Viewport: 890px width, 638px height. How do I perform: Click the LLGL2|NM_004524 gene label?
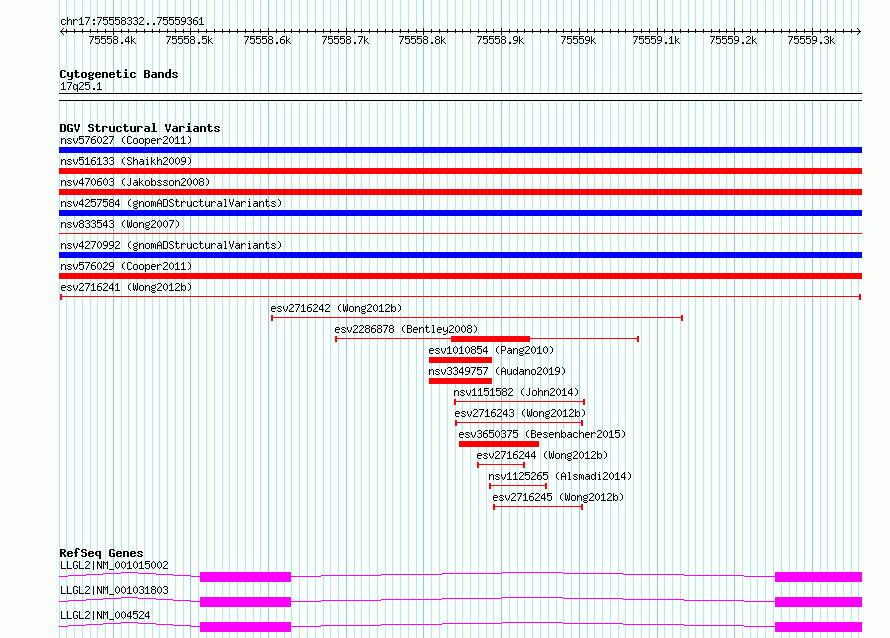point(105,615)
